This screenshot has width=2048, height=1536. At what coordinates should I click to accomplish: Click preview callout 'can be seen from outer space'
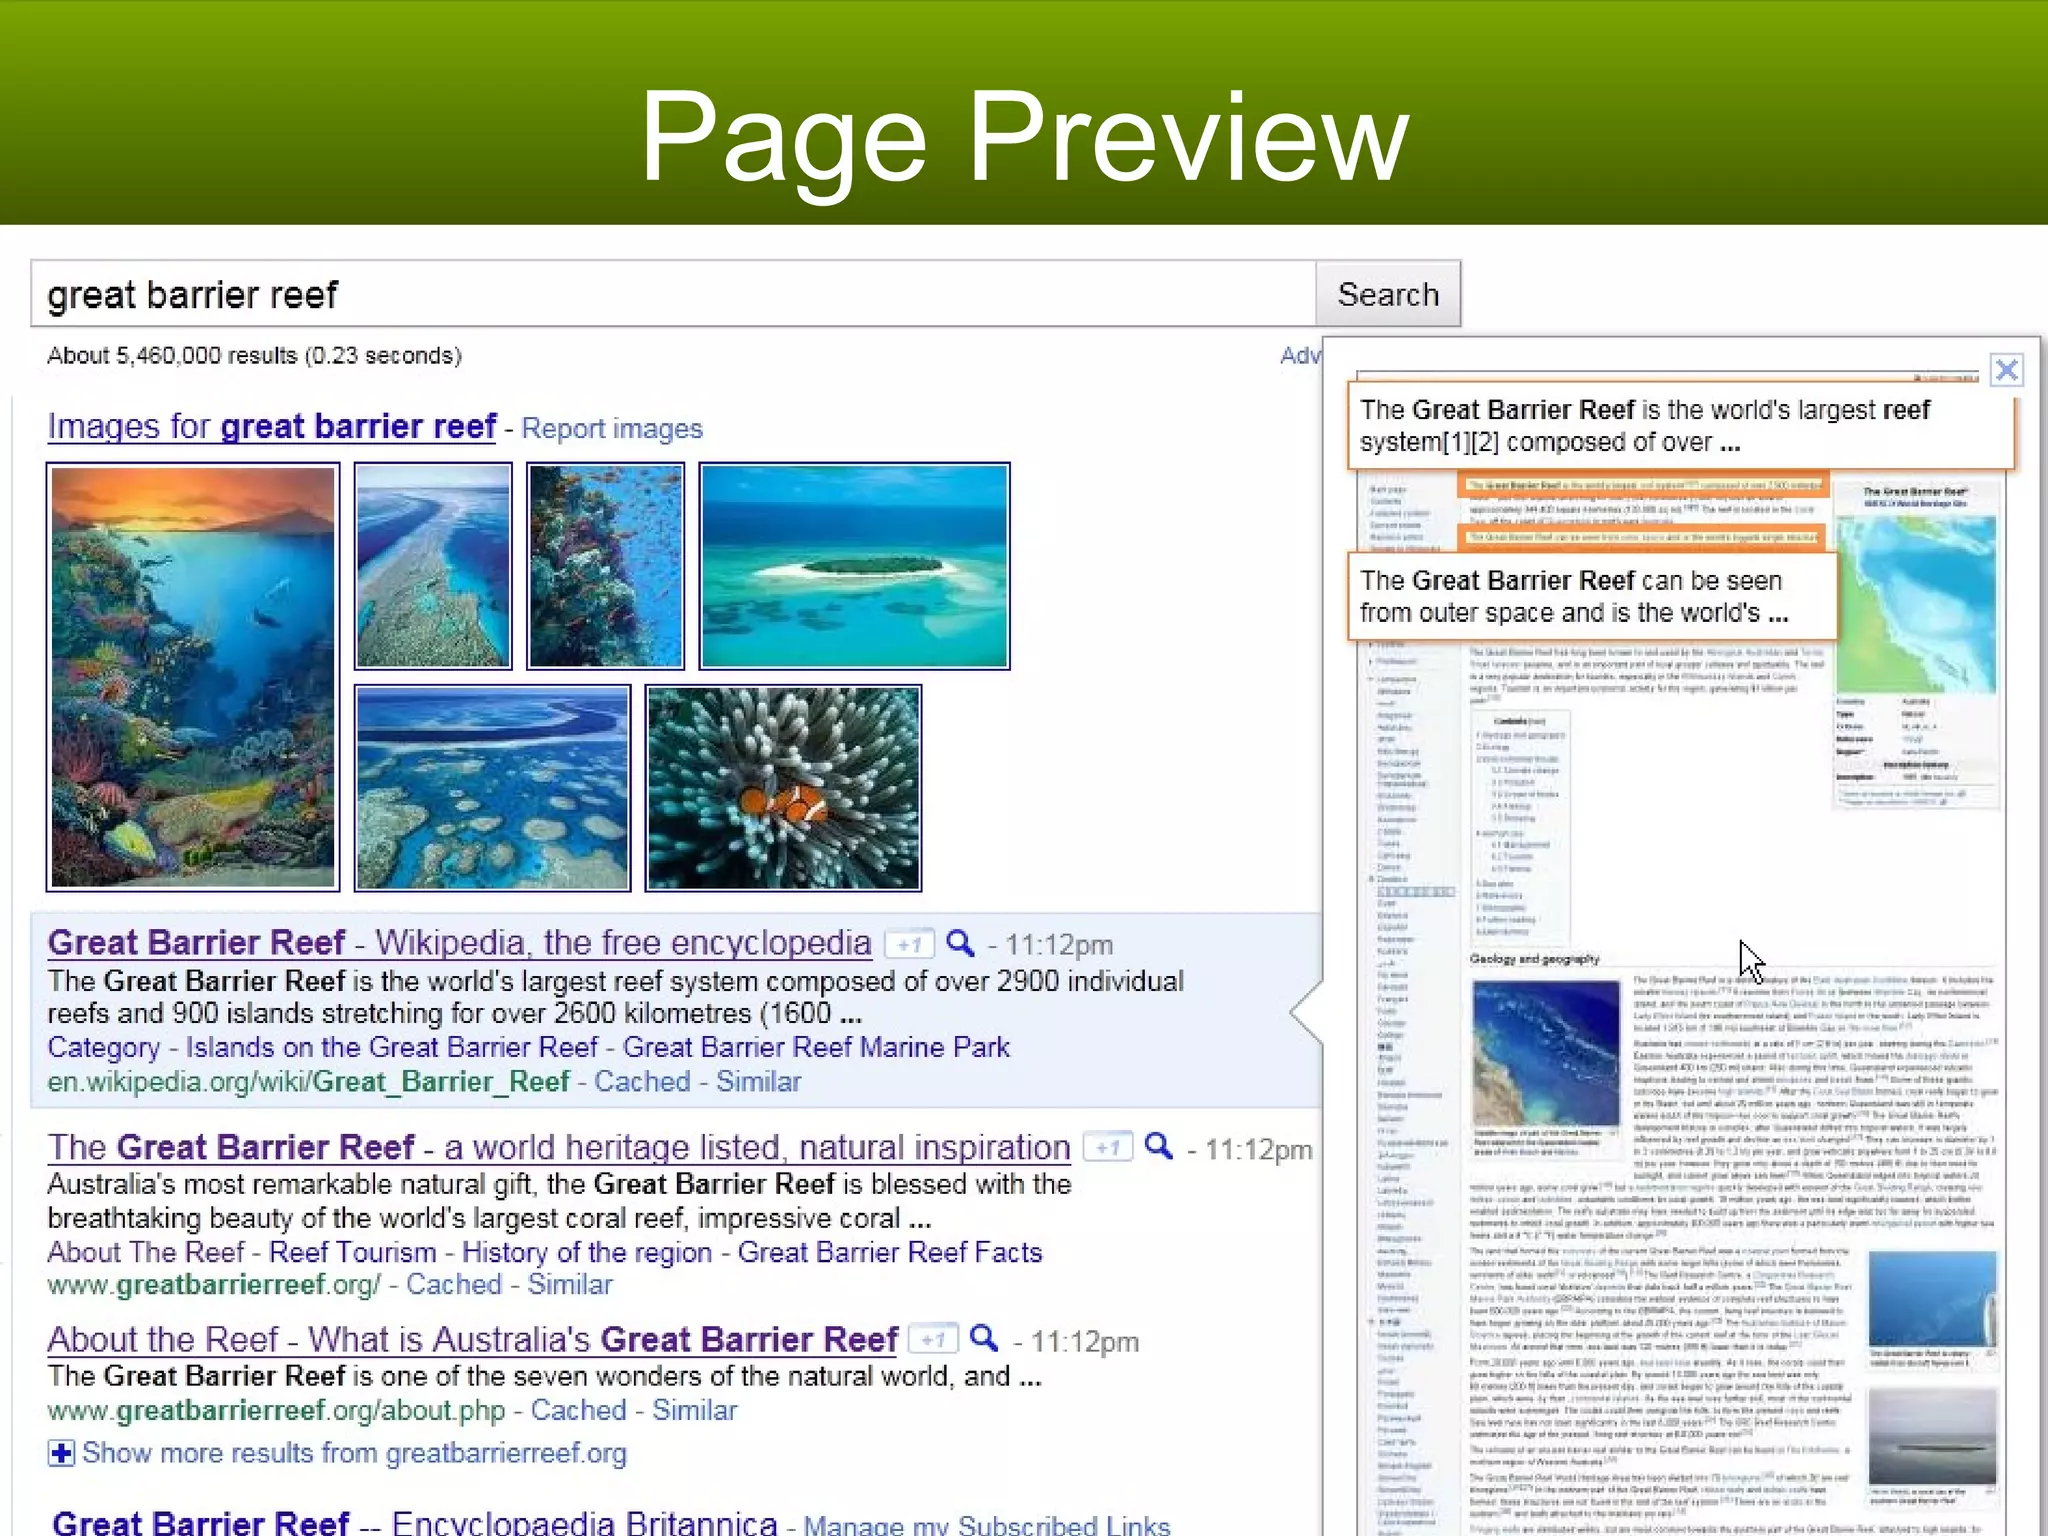coord(1592,596)
